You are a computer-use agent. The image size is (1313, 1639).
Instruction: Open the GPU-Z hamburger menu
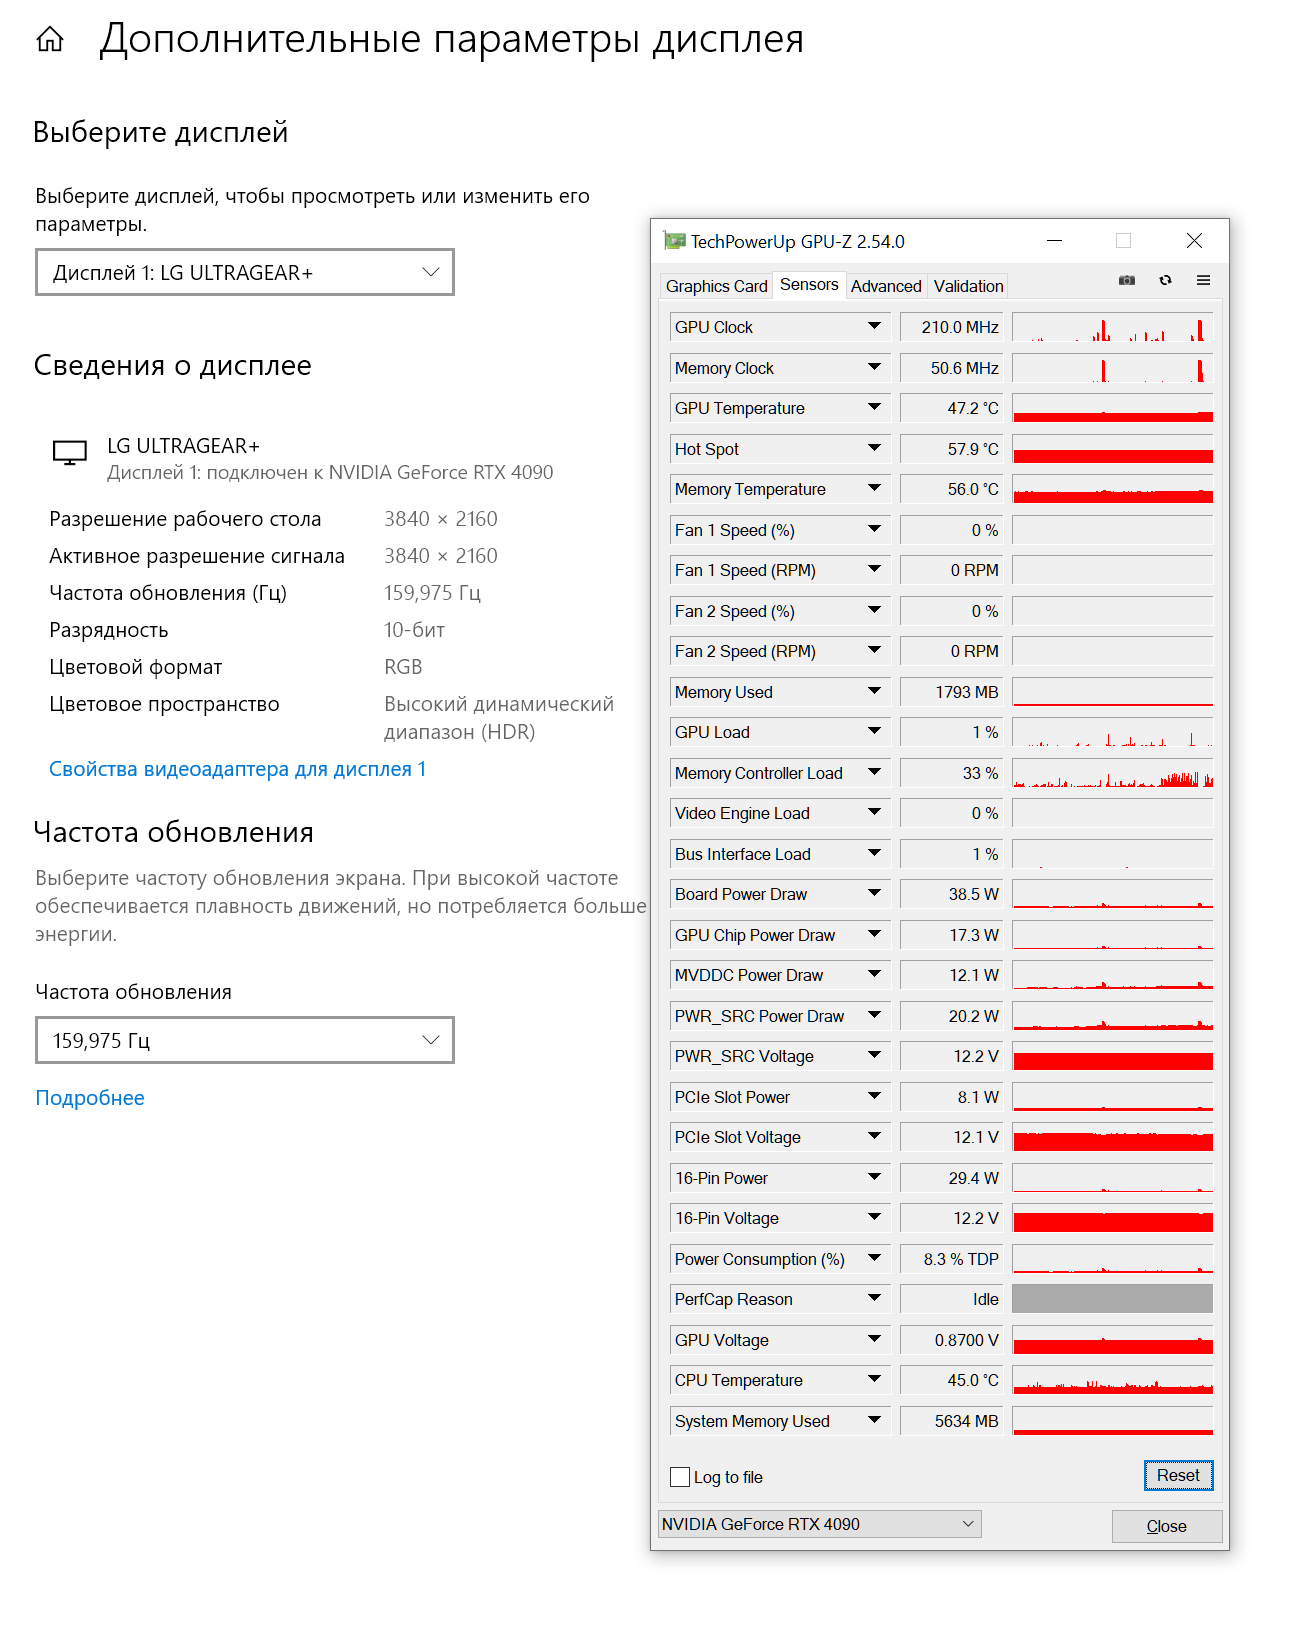click(x=1203, y=281)
